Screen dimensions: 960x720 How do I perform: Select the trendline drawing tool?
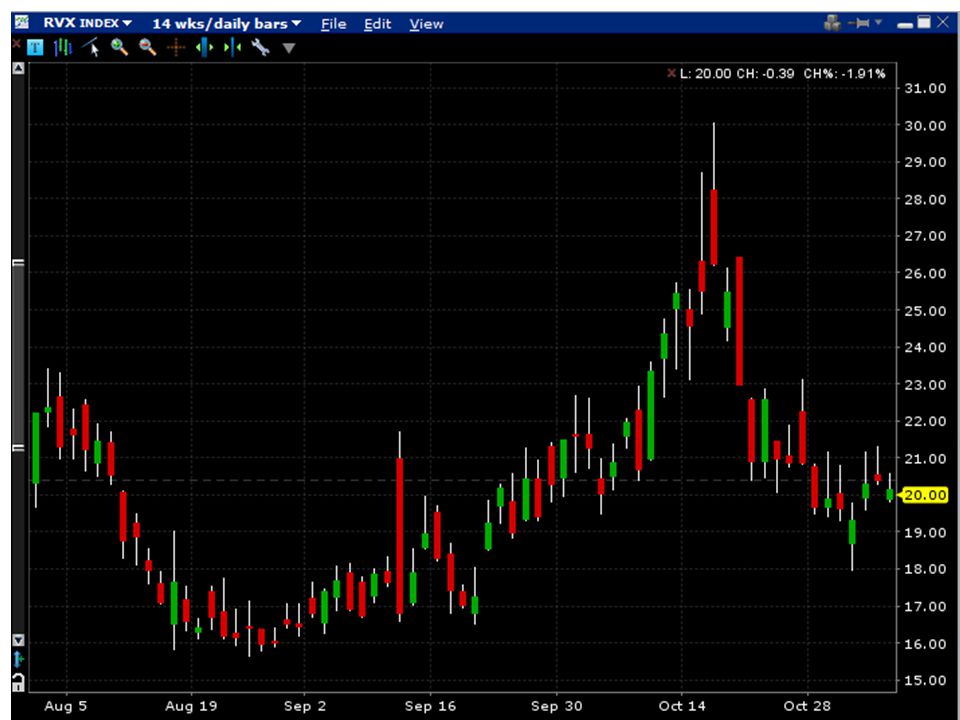click(x=91, y=47)
